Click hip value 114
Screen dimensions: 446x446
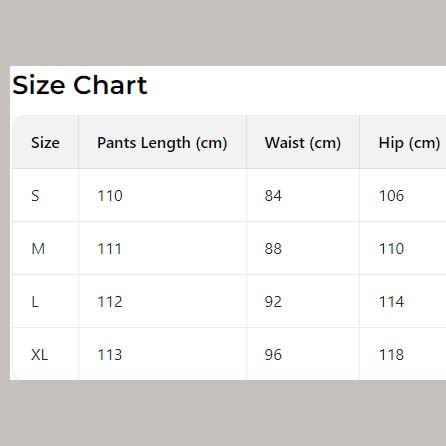[x=392, y=302]
